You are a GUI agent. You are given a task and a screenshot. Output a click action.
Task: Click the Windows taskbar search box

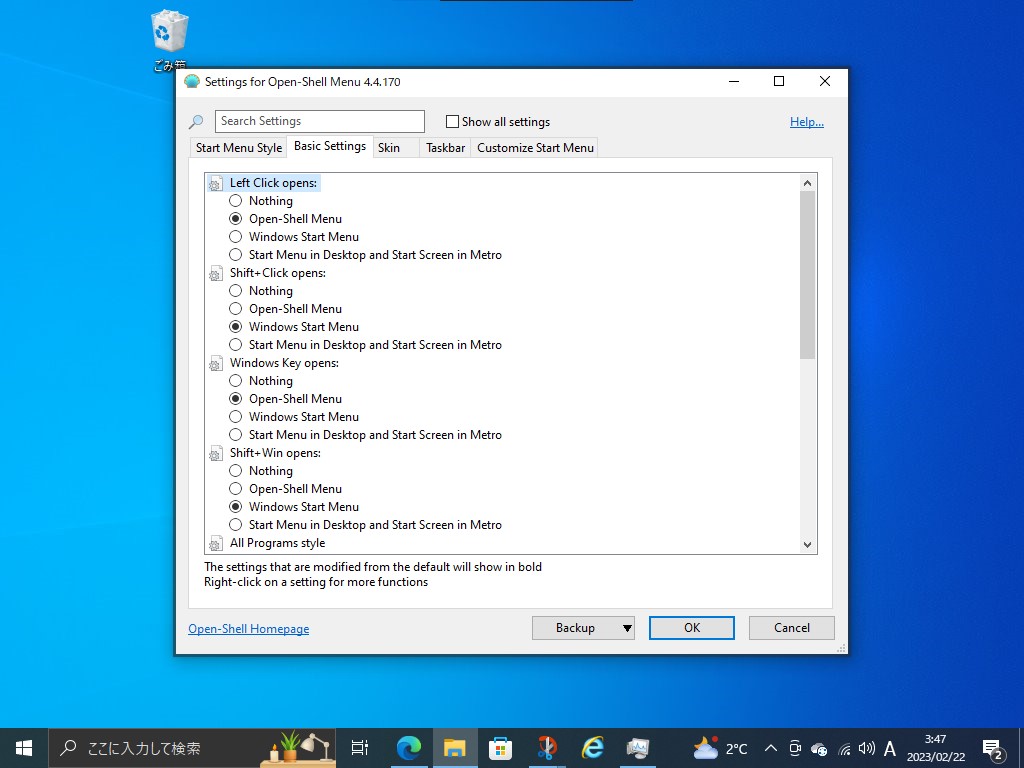(x=193, y=748)
